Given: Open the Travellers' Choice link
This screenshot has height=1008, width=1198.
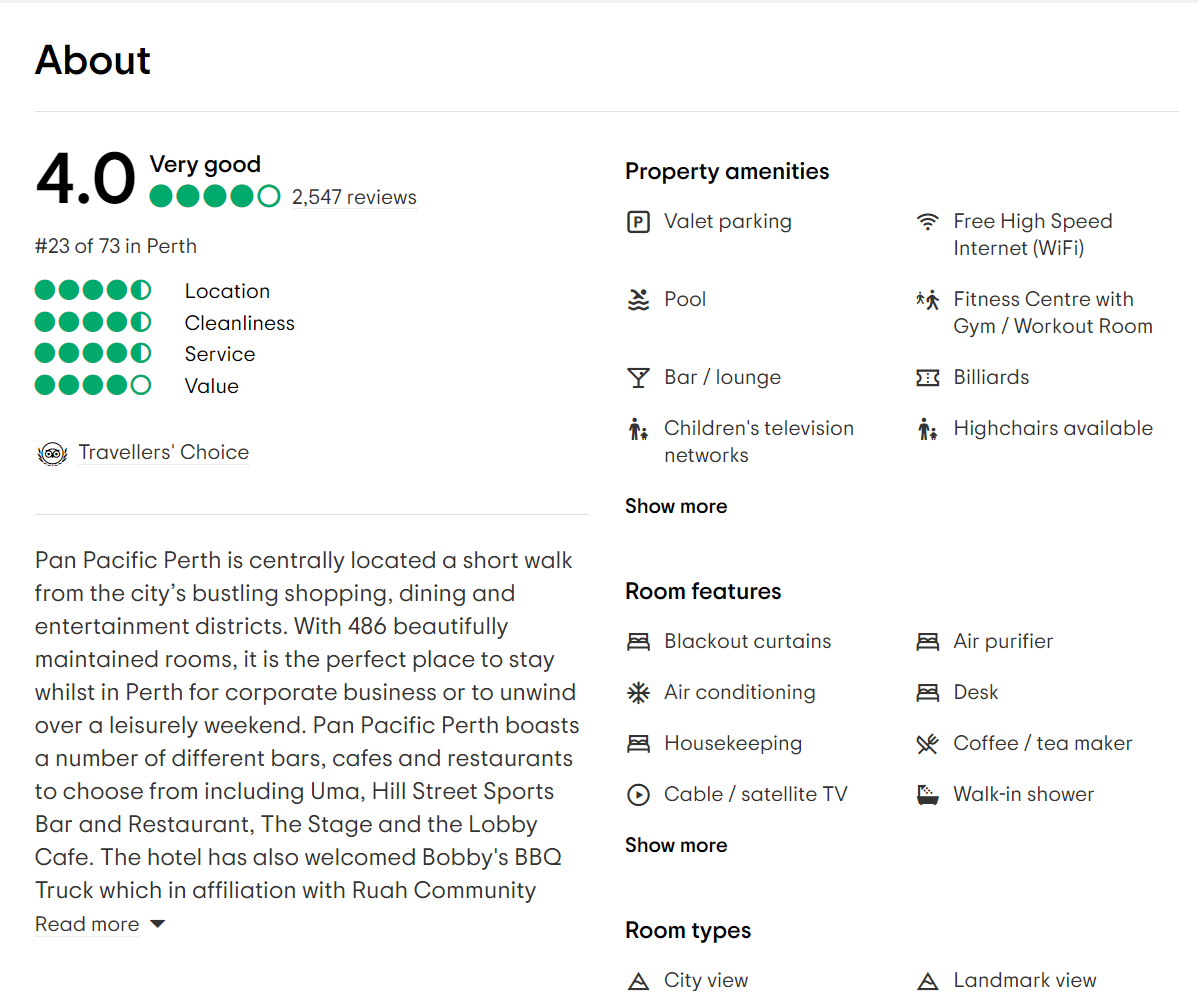Looking at the screenshot, I should pos(164,452).
